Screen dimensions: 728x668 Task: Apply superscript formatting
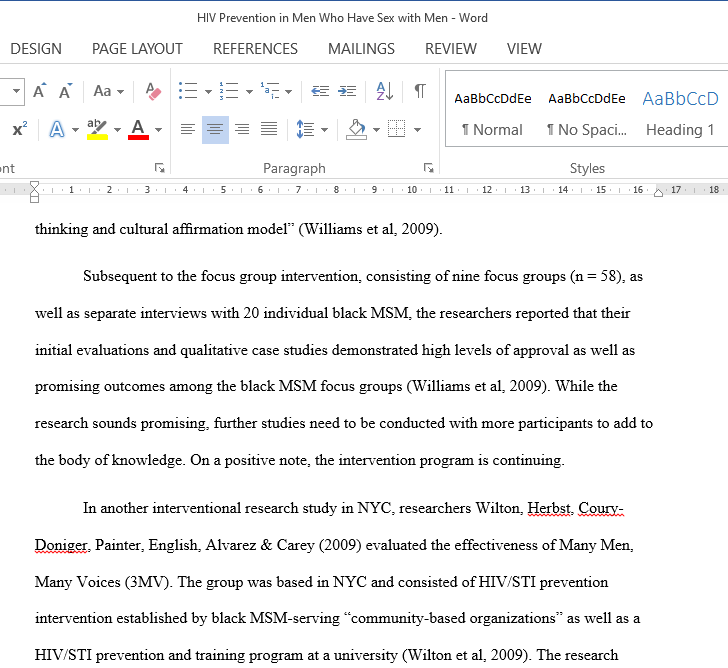point(20,129)
